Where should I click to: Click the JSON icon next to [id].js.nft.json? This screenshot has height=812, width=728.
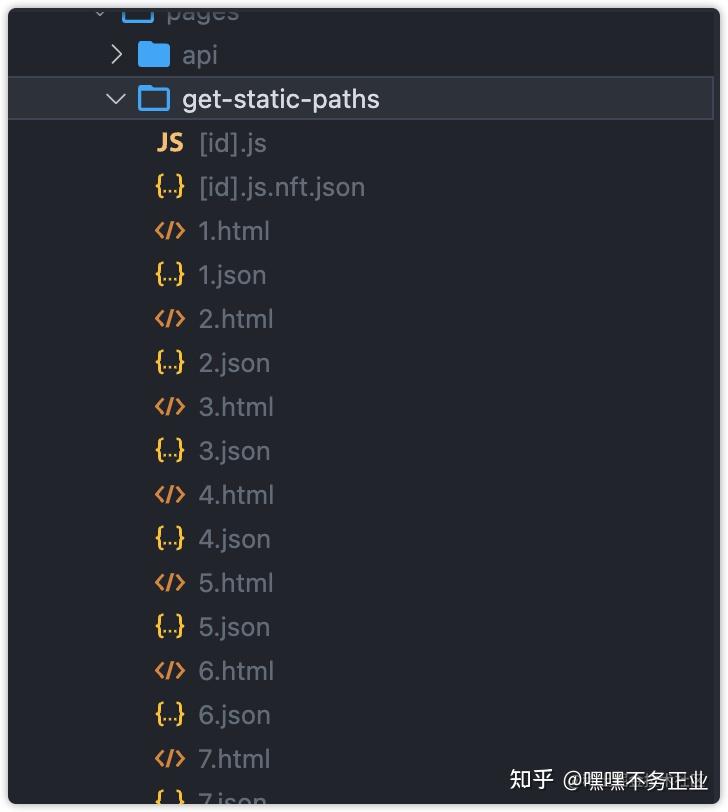pyautogui.click(x=169, y=187)
